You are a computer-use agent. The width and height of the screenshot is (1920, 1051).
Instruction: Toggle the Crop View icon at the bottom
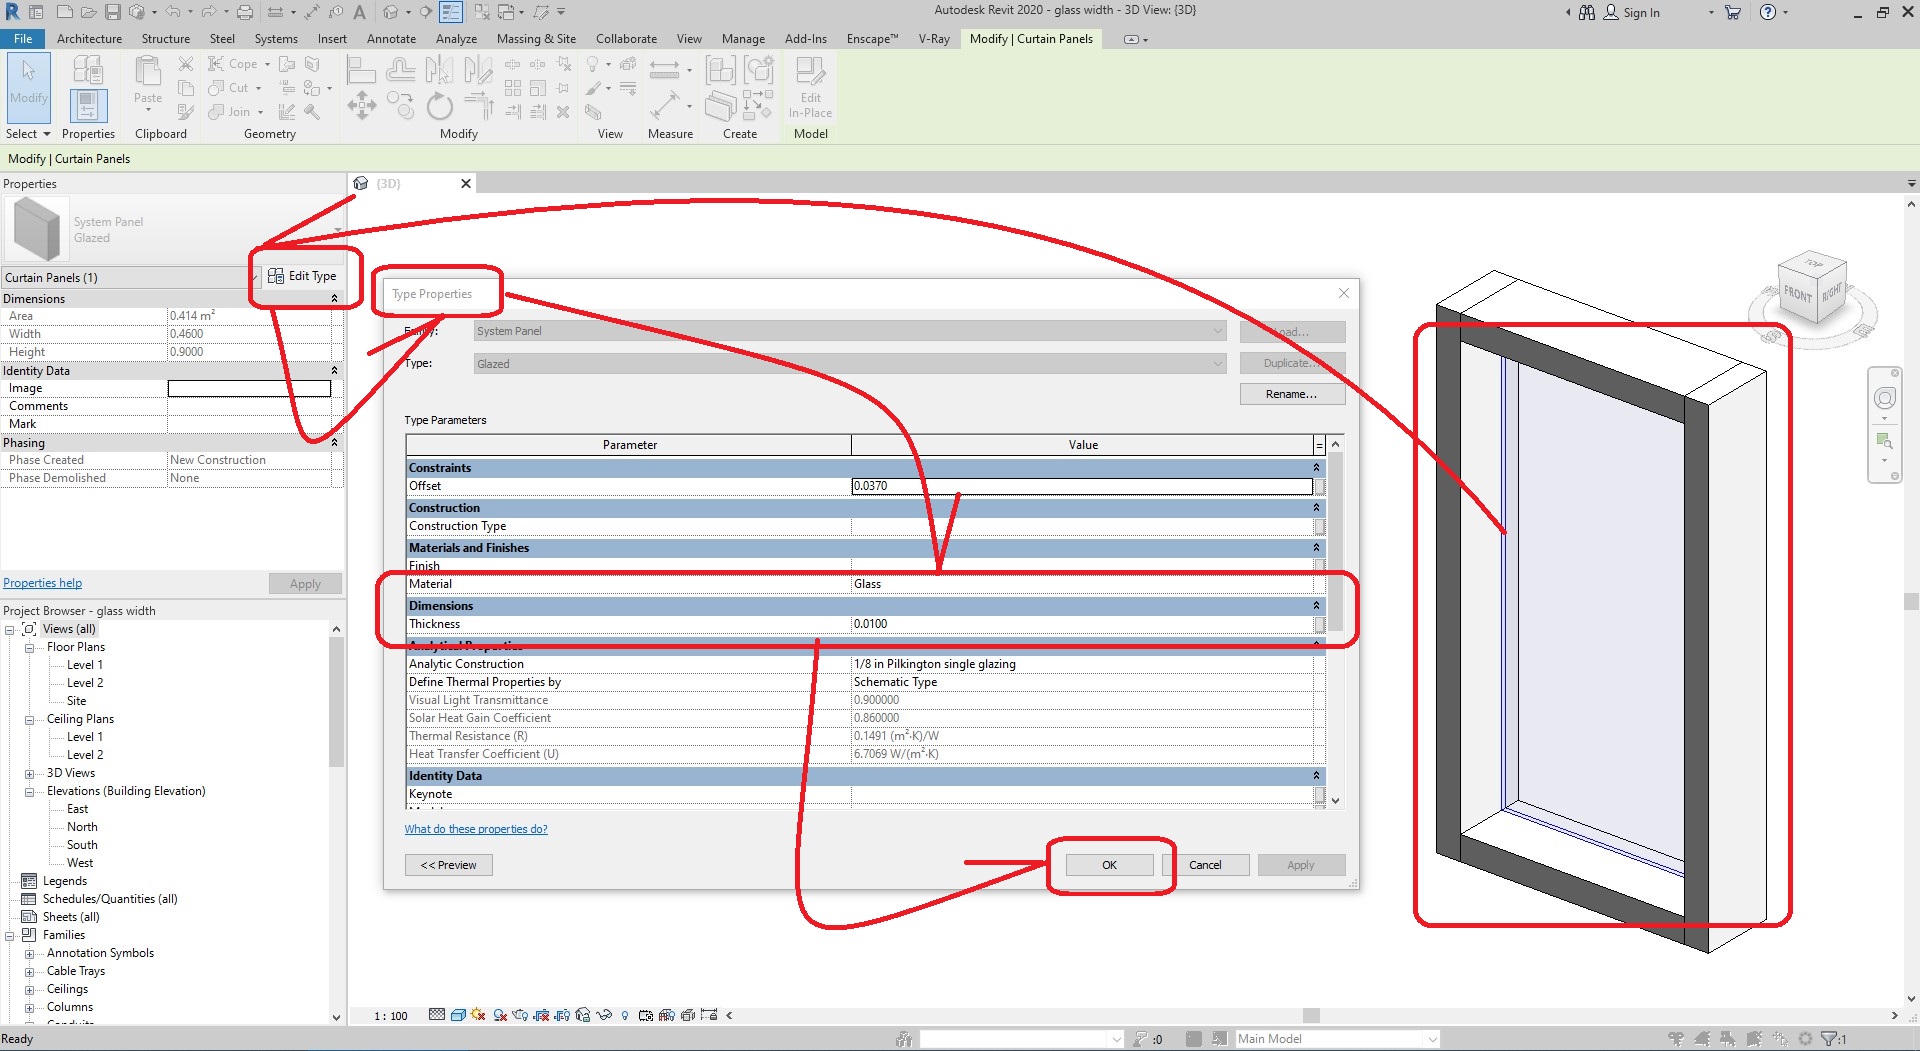pos(541,1016)
